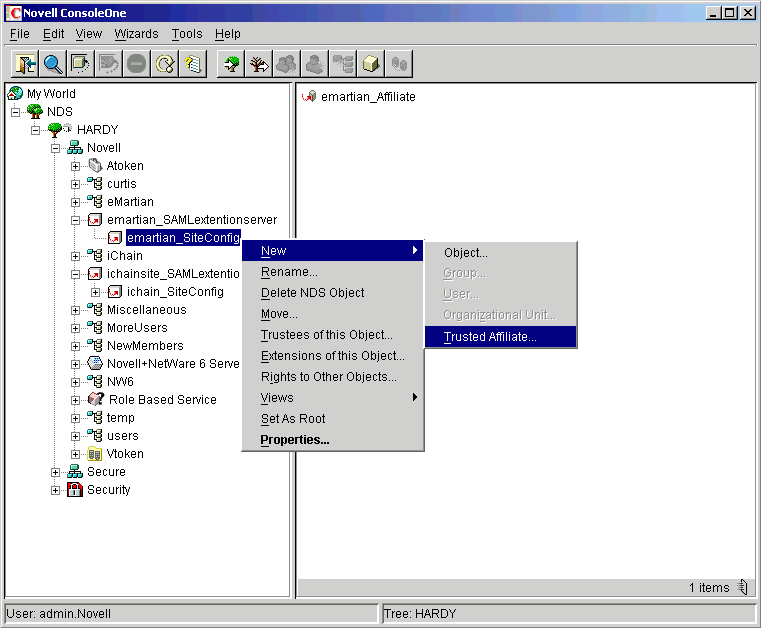The width and height of the screenshot is (761, 628).
Task: Collapse the HARDY tree node
Action: coord(35,130)
